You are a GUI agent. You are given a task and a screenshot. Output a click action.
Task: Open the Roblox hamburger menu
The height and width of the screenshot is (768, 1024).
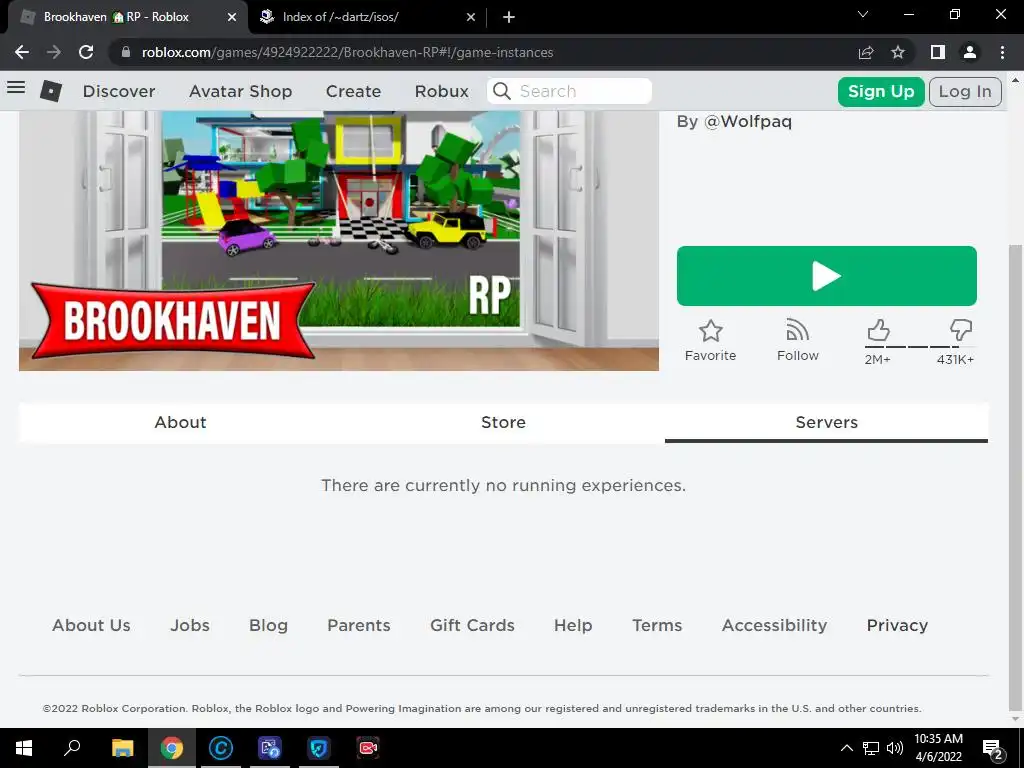click(x=16, y=87)
